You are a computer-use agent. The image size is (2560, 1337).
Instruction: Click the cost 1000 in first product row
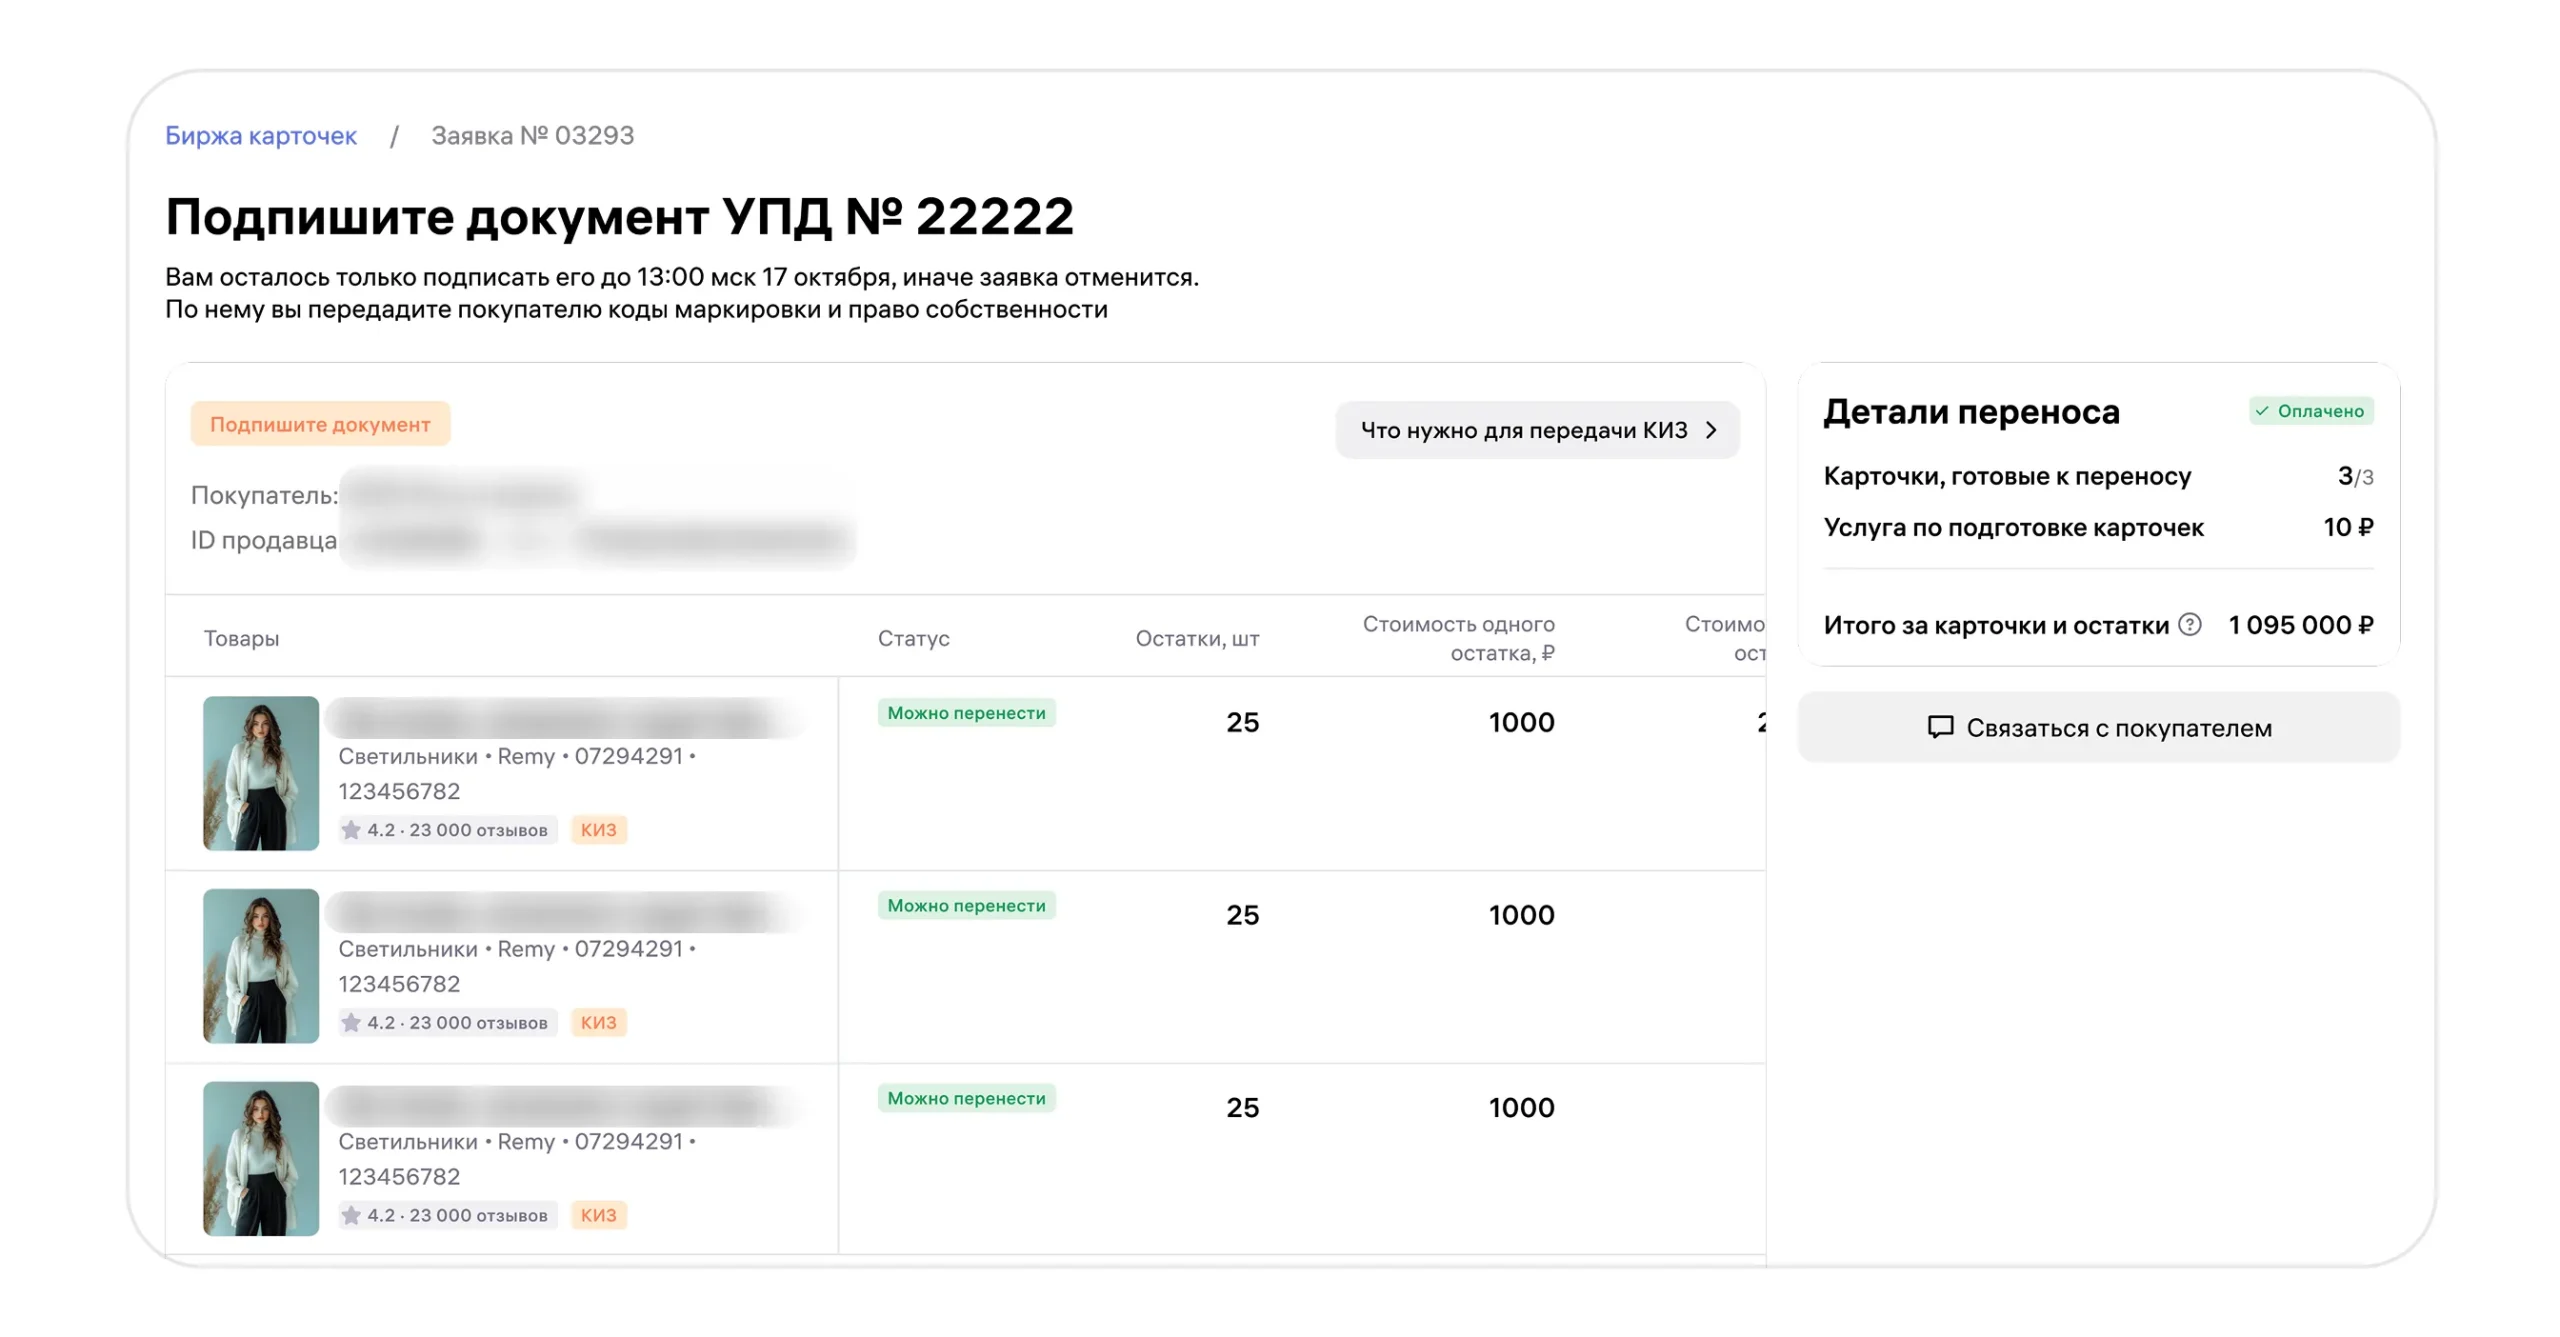(1521, 722)
